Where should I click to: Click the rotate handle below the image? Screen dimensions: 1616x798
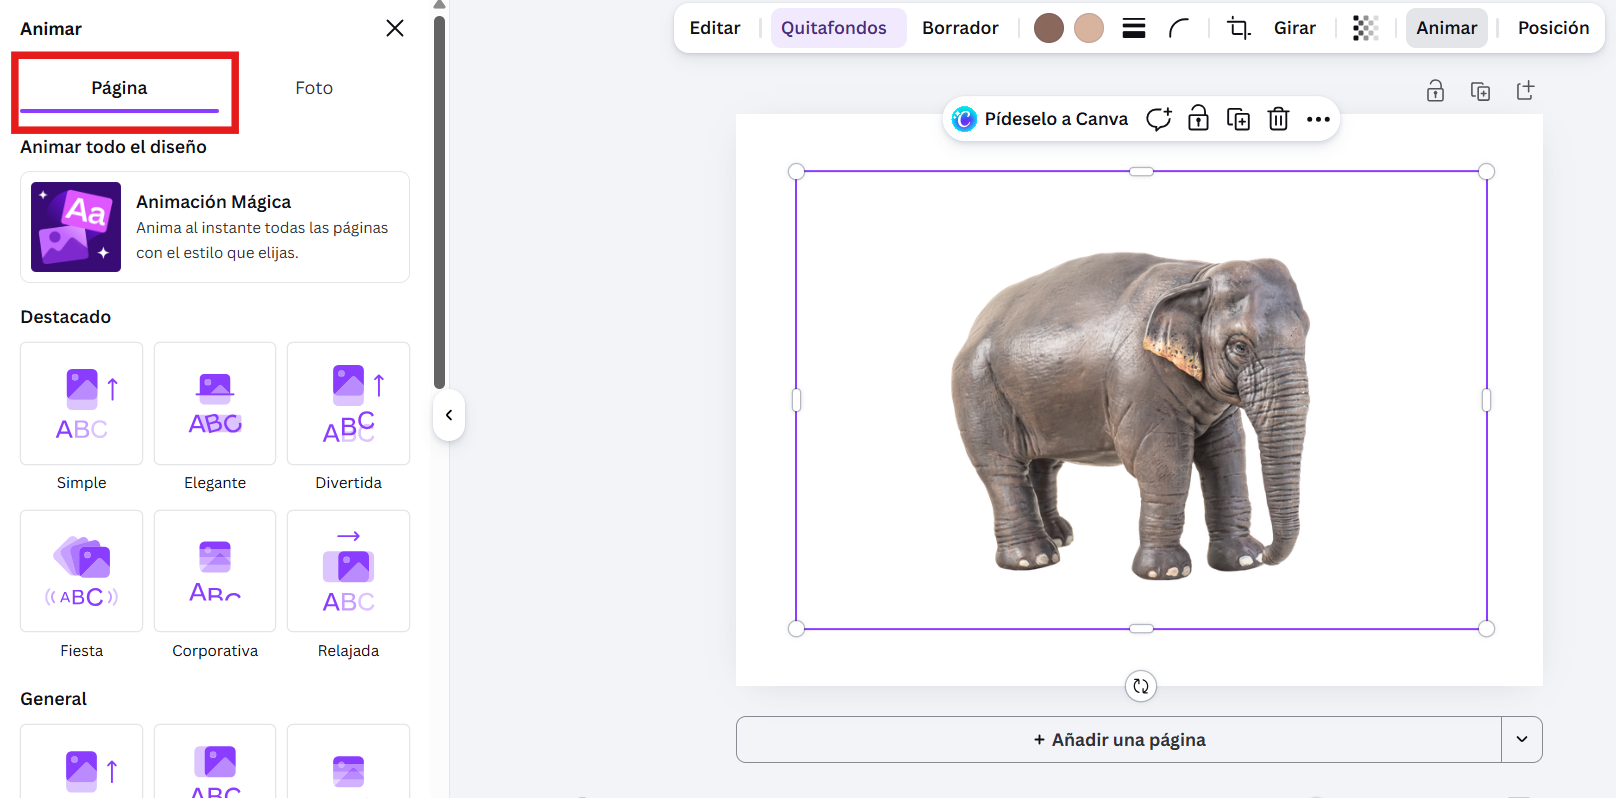tap(1141, 686)
